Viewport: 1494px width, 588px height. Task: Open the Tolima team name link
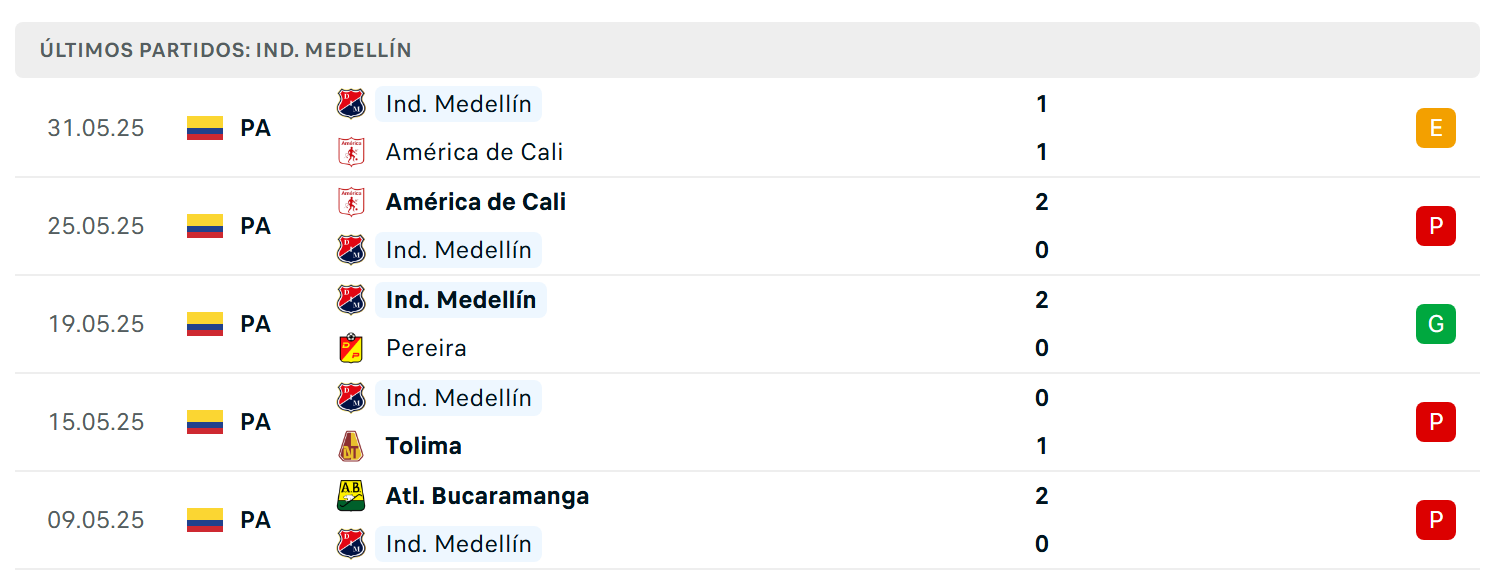coord(424,446)
